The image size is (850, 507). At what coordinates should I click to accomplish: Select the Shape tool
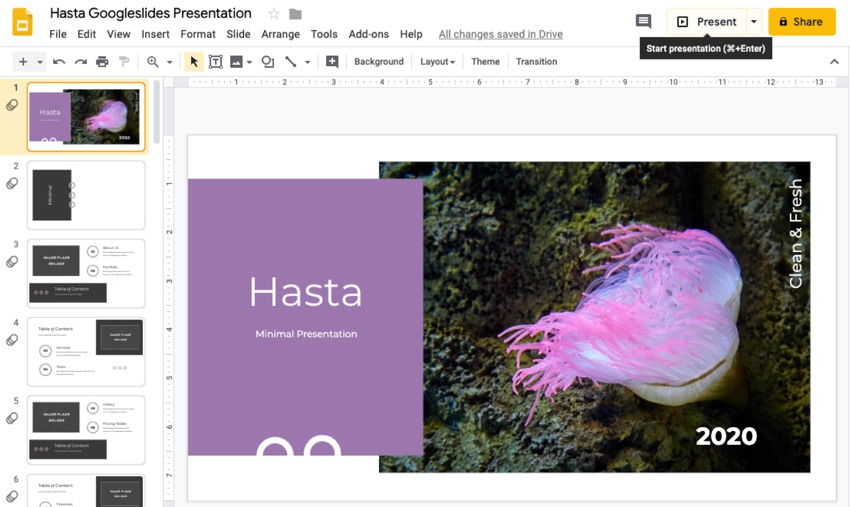coord(268,62)
